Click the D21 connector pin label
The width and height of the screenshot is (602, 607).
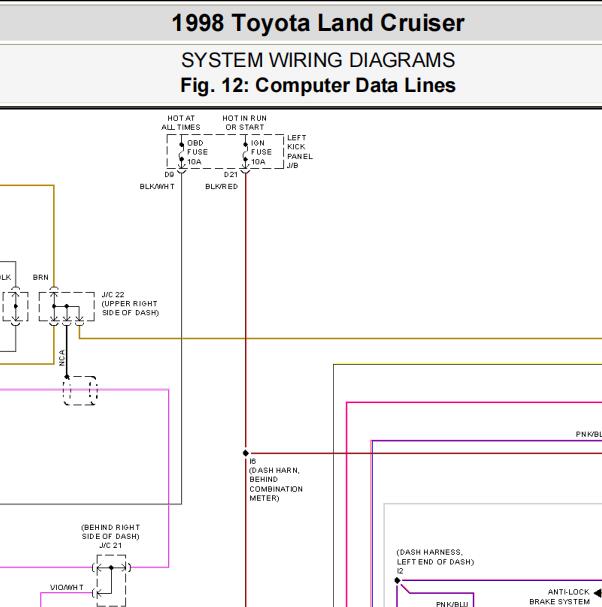(230, 175)
